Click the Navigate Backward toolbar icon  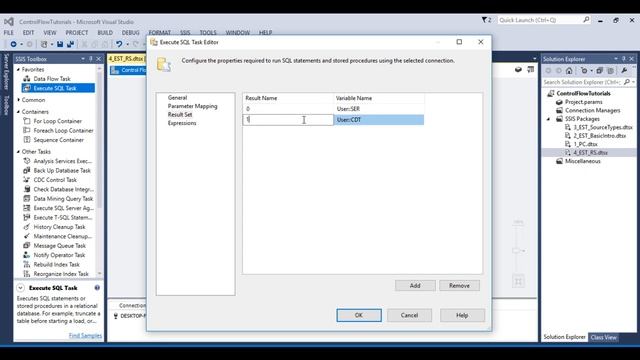click(13, 44)
